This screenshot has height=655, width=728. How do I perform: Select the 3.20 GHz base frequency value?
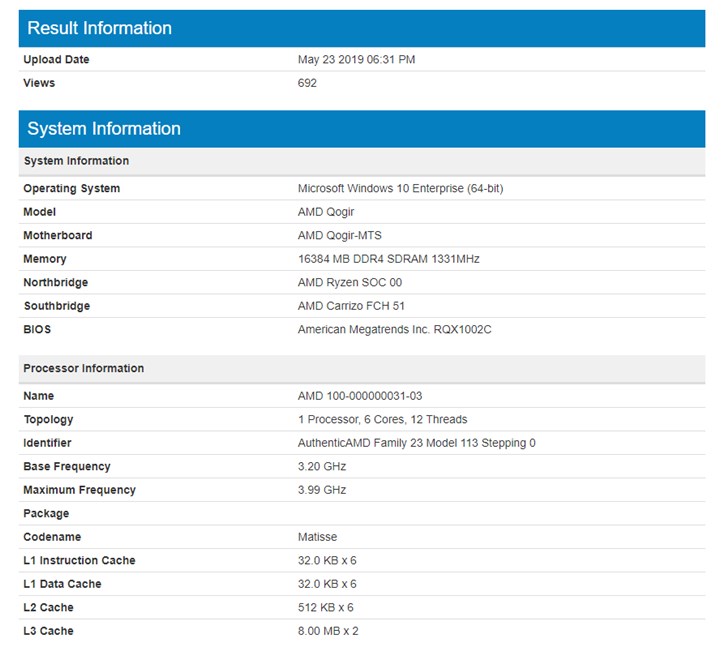tap(322, 467)
